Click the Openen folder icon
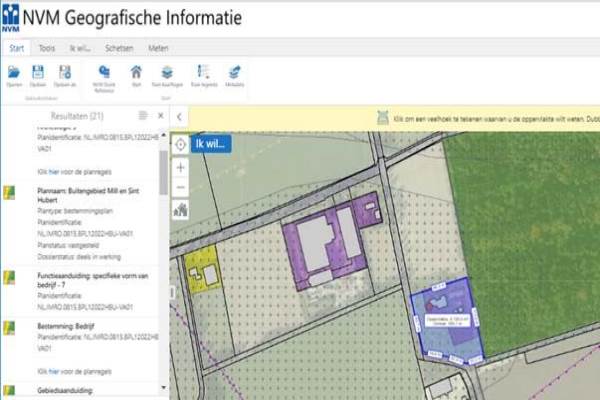 (x=14, y=72)
